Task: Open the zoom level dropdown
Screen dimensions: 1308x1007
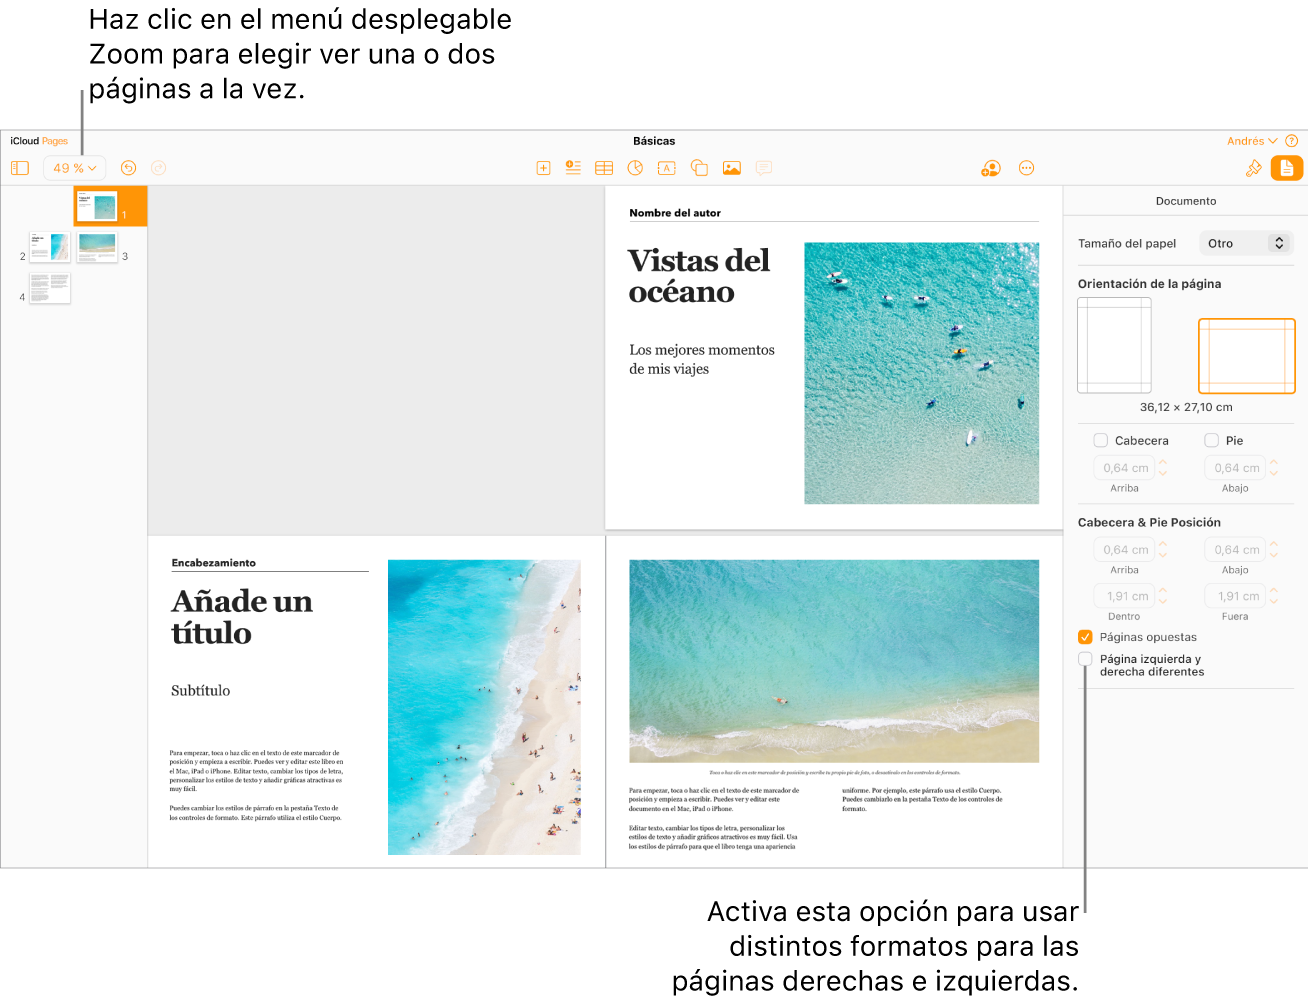Action: [x=73, y=168]
